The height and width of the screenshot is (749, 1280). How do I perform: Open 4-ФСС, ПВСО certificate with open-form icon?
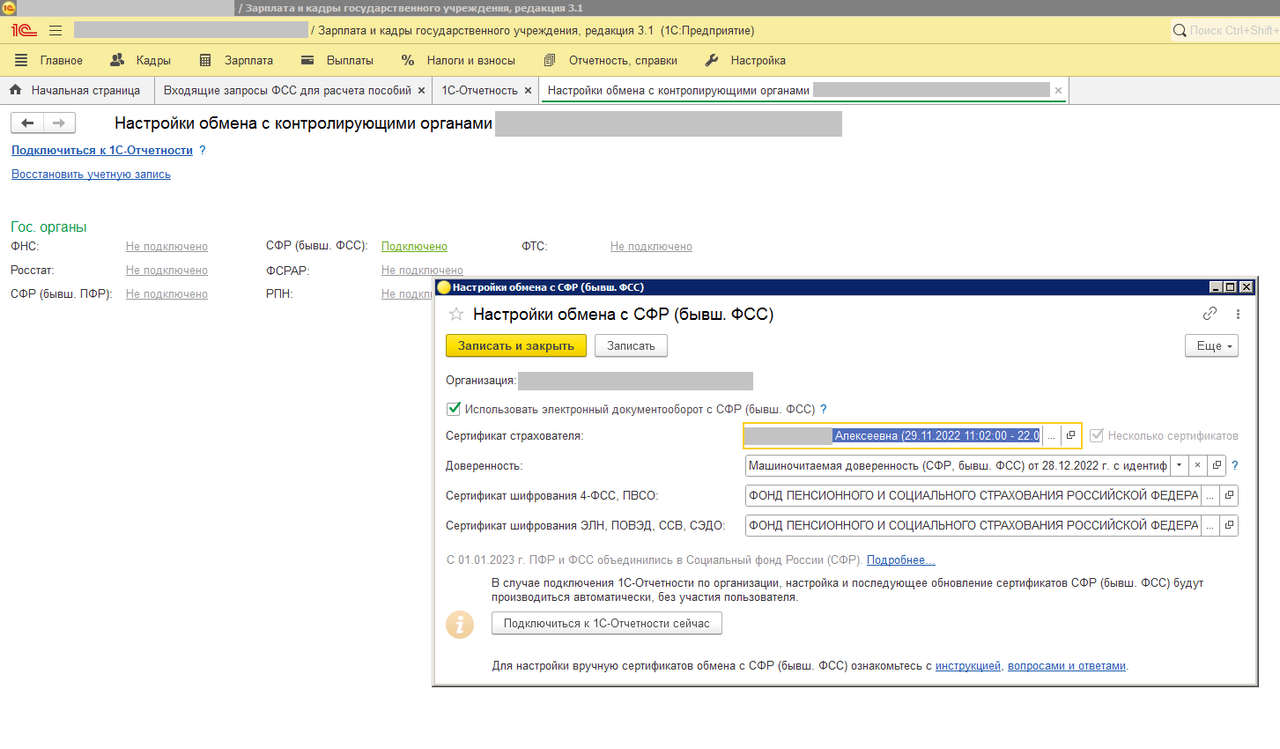pyautogui.click(x=1229, y=496)
